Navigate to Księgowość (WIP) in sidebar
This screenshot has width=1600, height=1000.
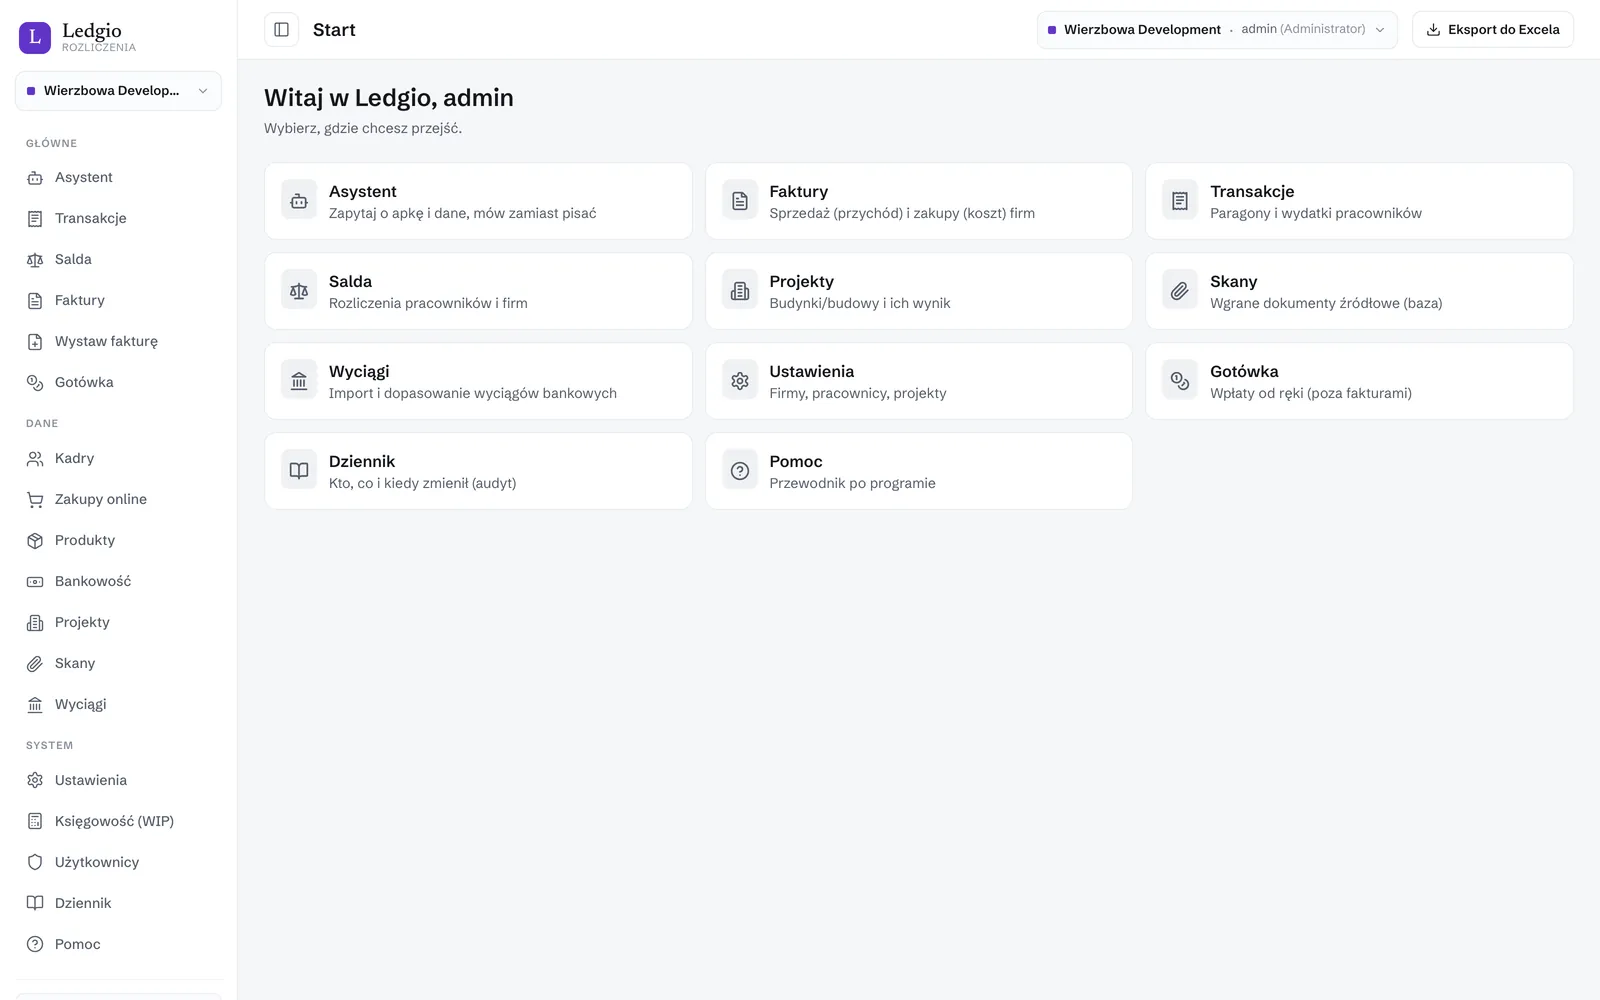118,822
